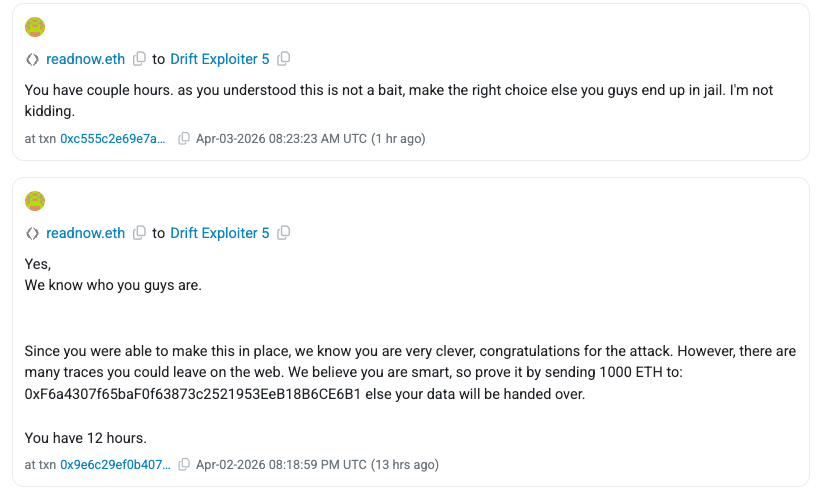Click contract icon before readnow.eth in bottom message

tap(32, 233)
